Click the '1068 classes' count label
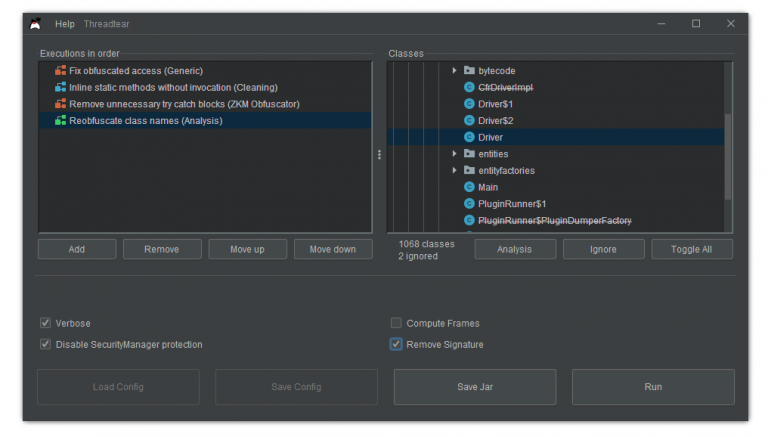 coord(426,243)
